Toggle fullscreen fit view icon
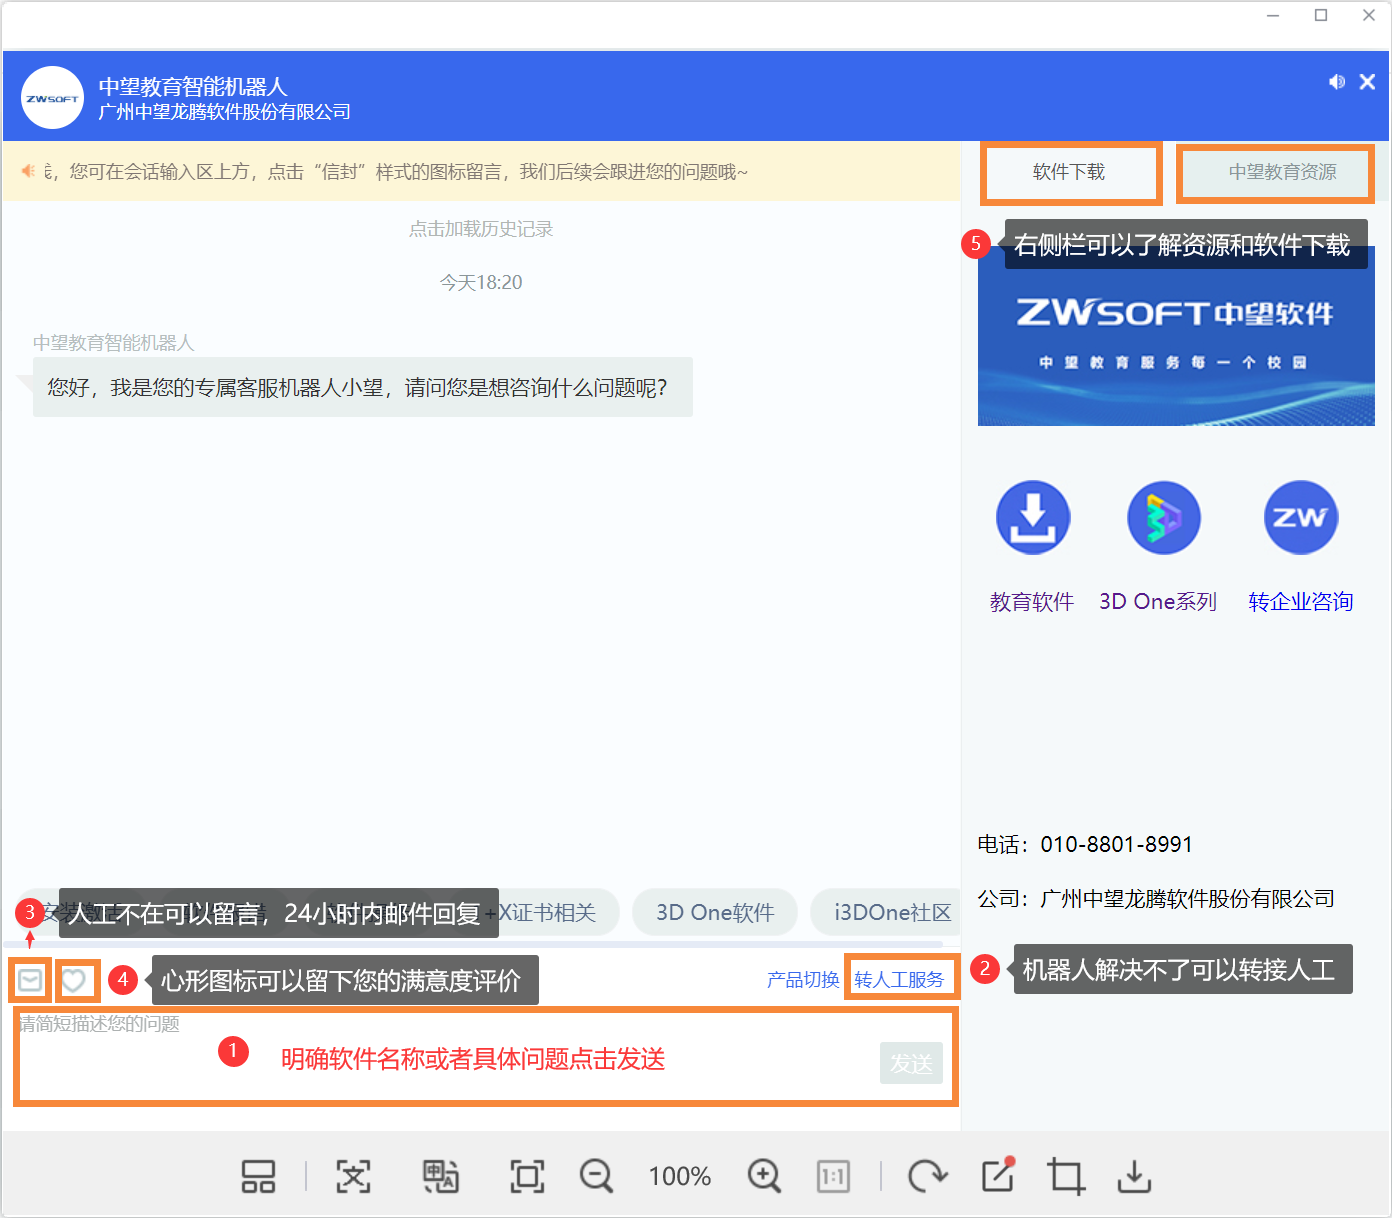Image resolution: width=1392 pixels, height=1218 pixels. click(x=527, y=1177)
